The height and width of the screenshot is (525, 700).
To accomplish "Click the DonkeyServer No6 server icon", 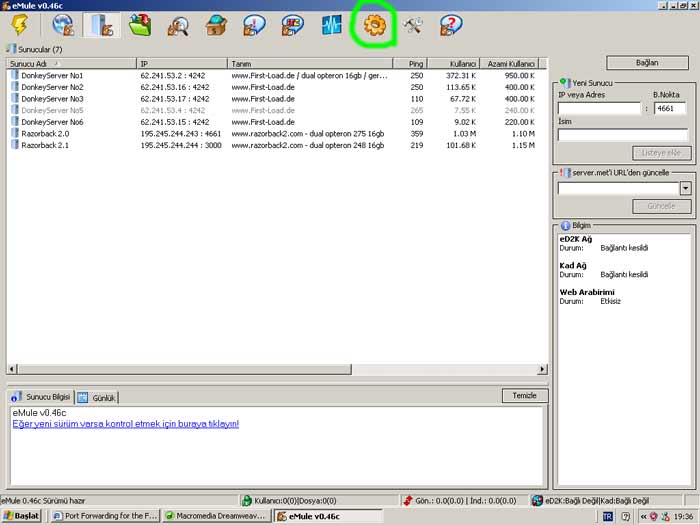I will (x=15, y=121).
